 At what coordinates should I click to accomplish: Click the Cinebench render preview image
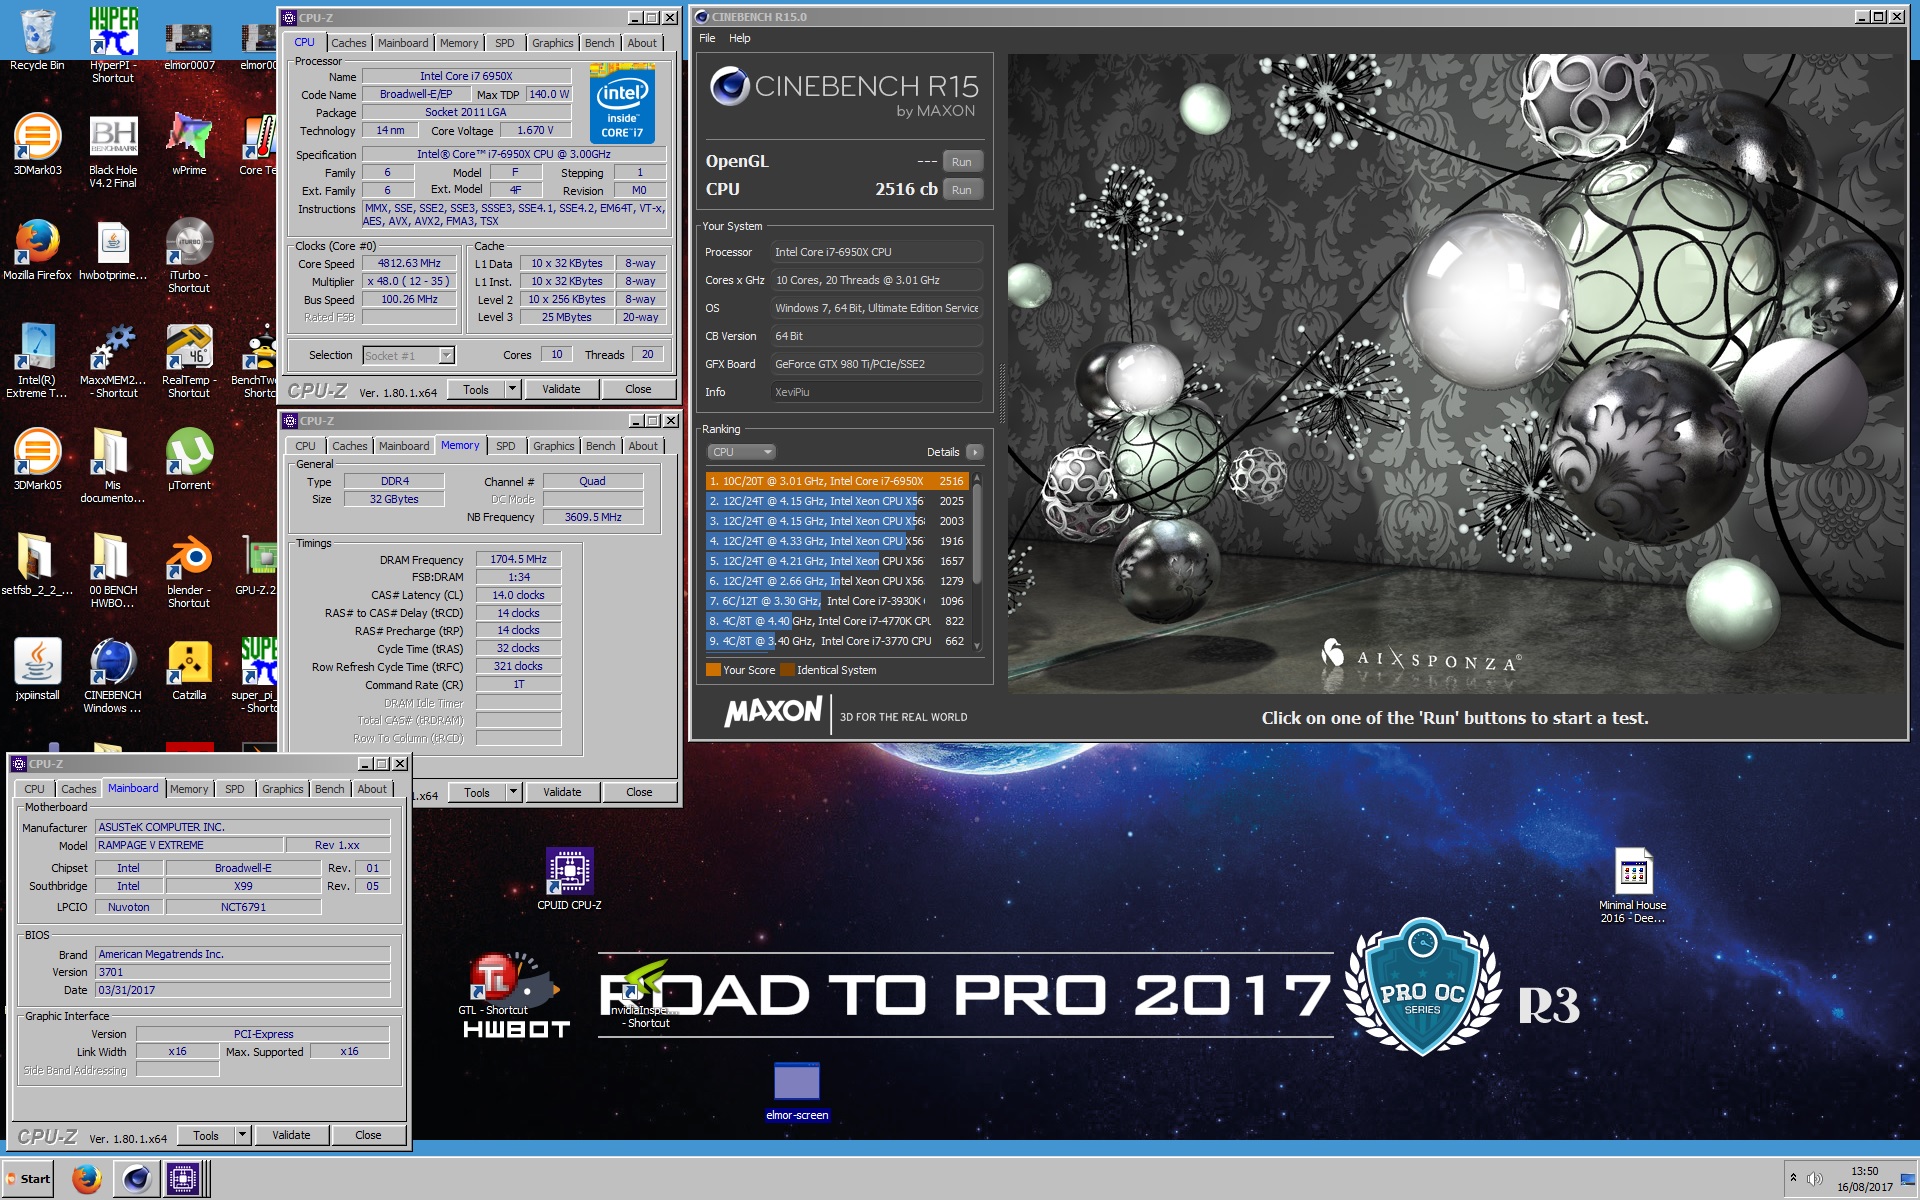pos(1456,374)
